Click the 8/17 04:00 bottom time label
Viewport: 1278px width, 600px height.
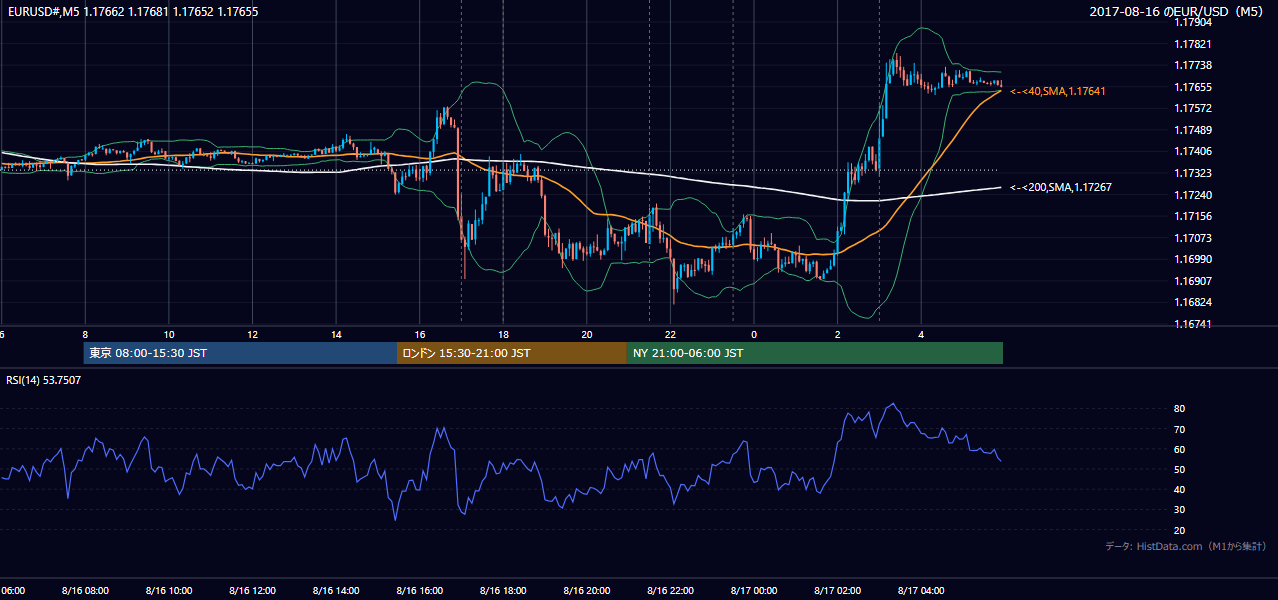click(x=921, y=590)
